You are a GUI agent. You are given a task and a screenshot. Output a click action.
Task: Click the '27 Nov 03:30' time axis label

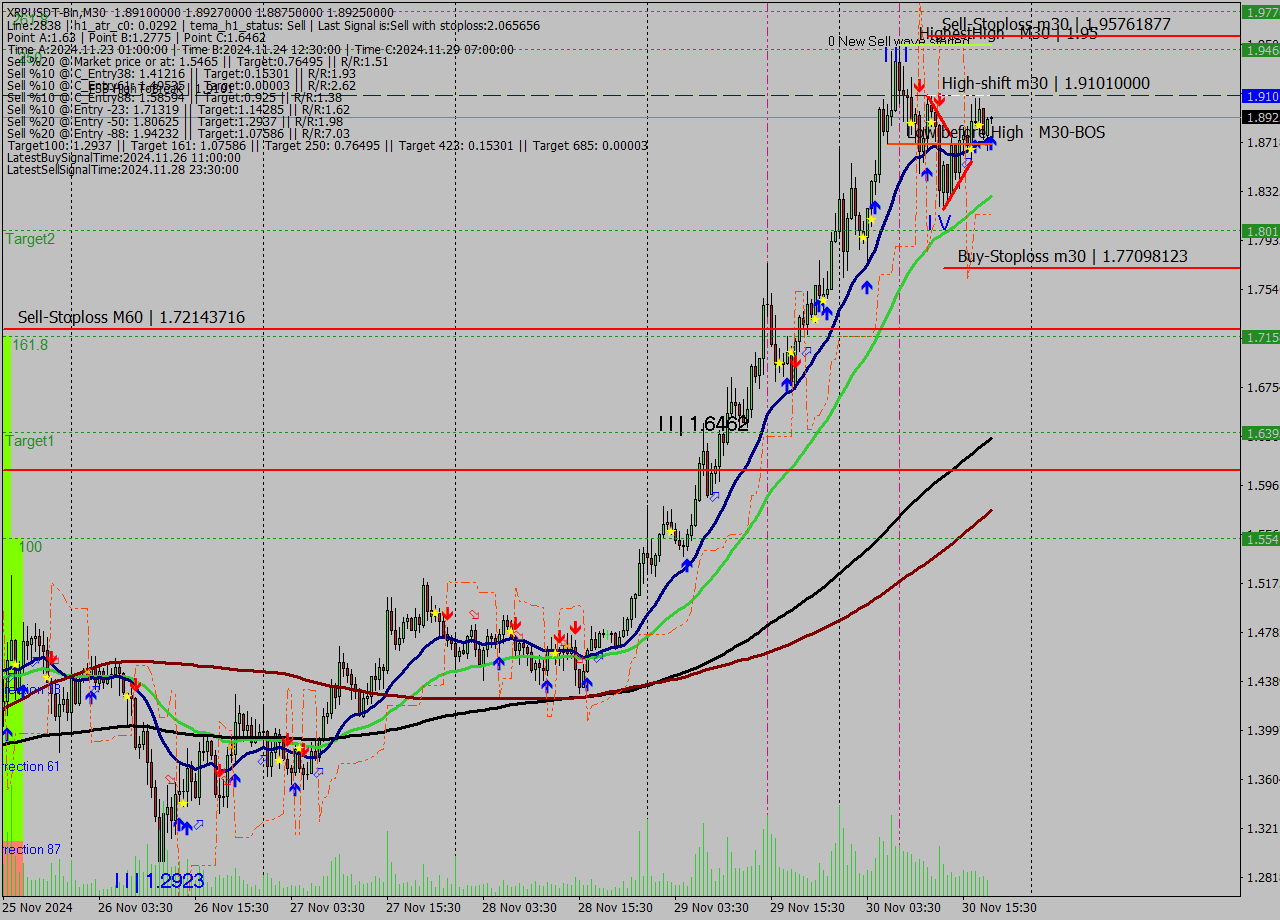[x=329, y=908]
